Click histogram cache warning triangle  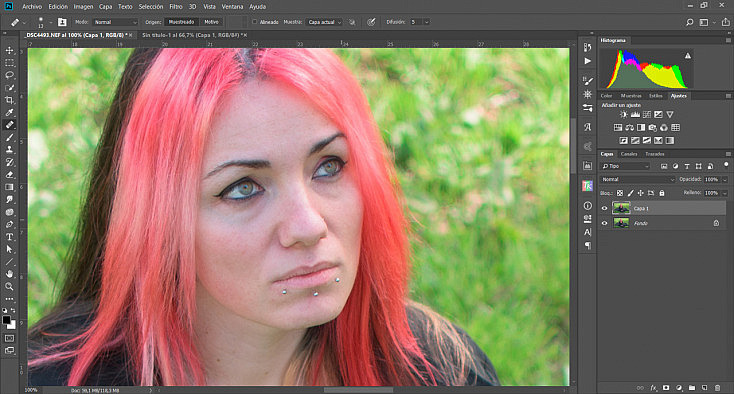688,56
